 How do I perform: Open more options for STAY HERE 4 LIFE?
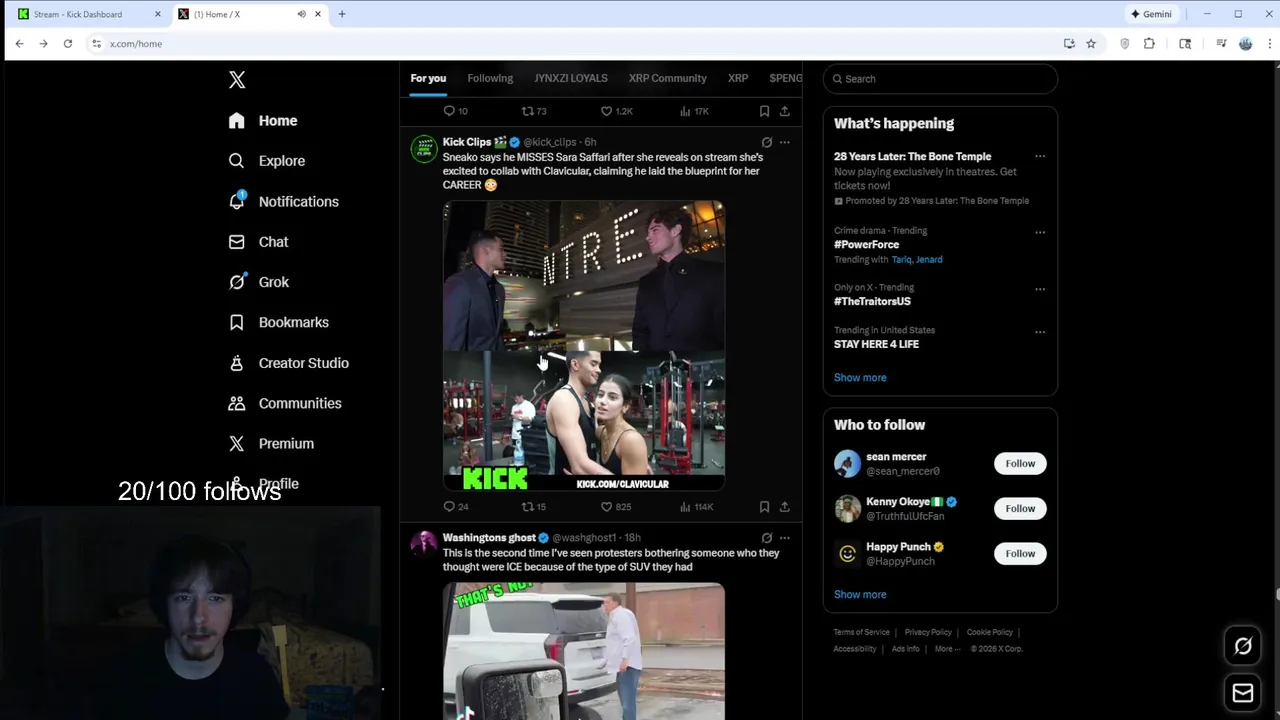1040,332
